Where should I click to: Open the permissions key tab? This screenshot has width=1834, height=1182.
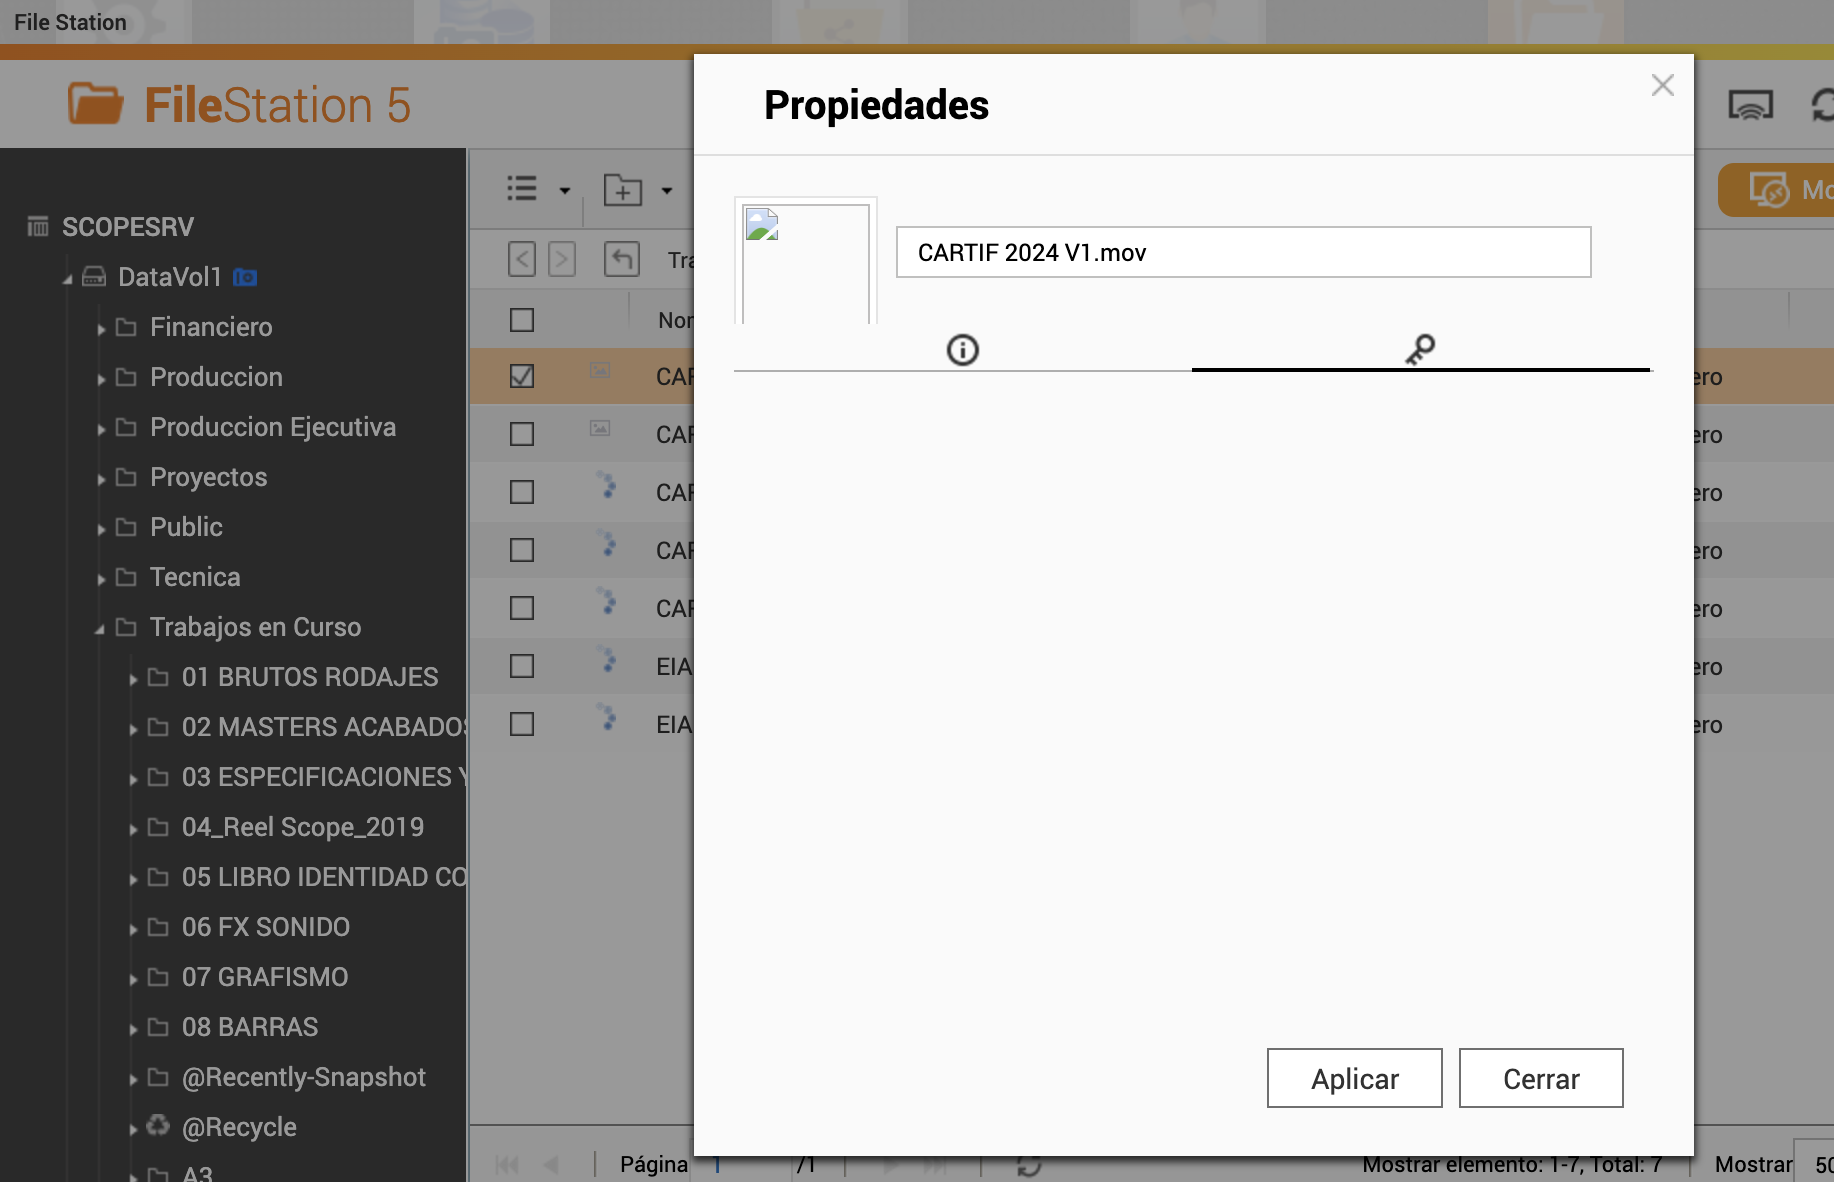pos(1420,350)
